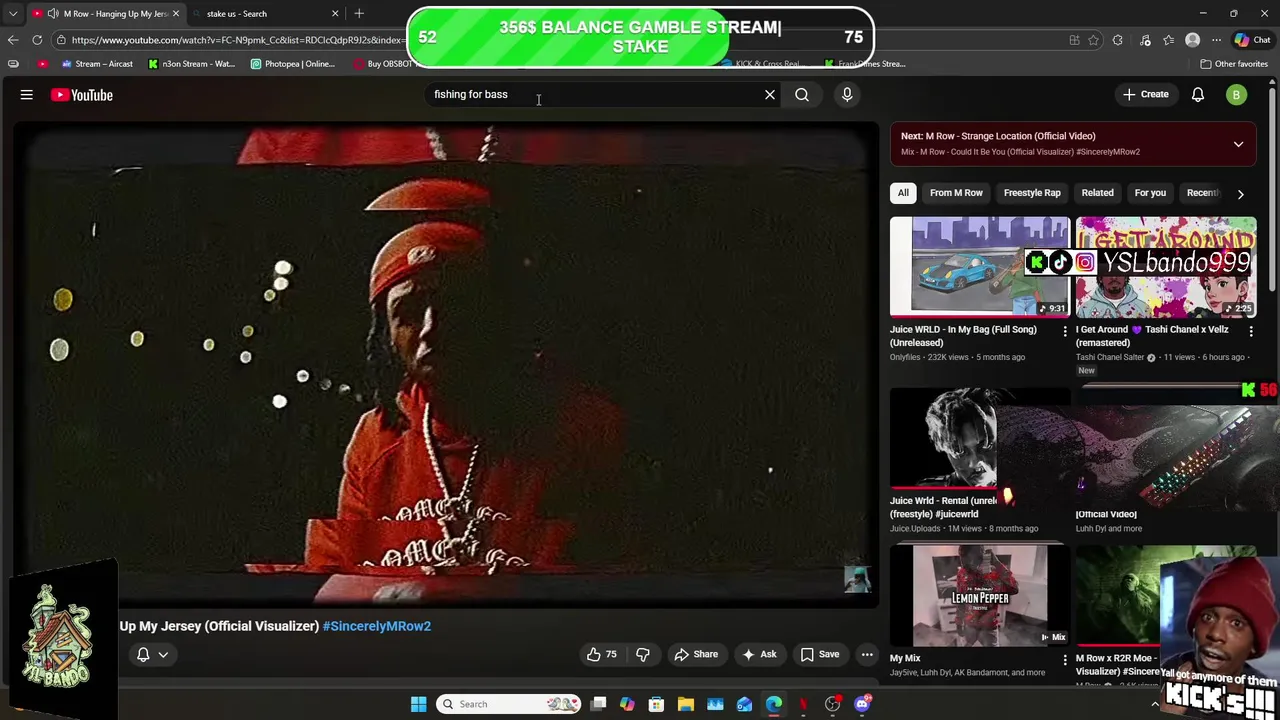The image size is (1280, 720).
Task: Open Windows Start menu
Action: click(x=418, y=704)
